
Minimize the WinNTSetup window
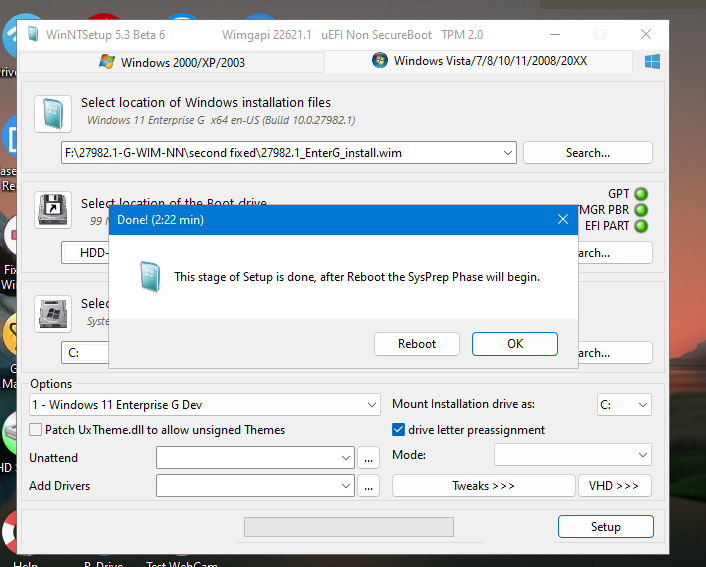tap(555, 34)
